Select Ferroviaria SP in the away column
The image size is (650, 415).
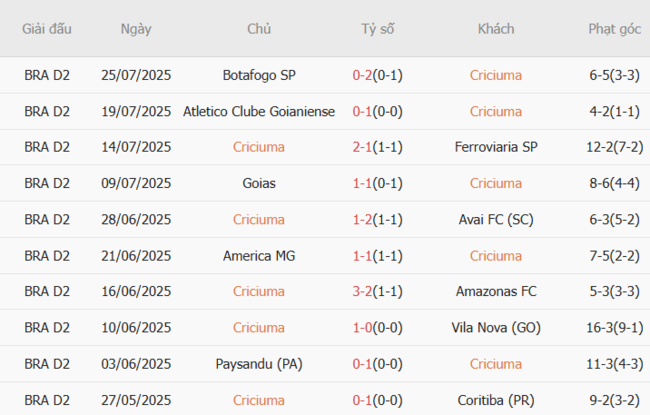tap(495, 147)
